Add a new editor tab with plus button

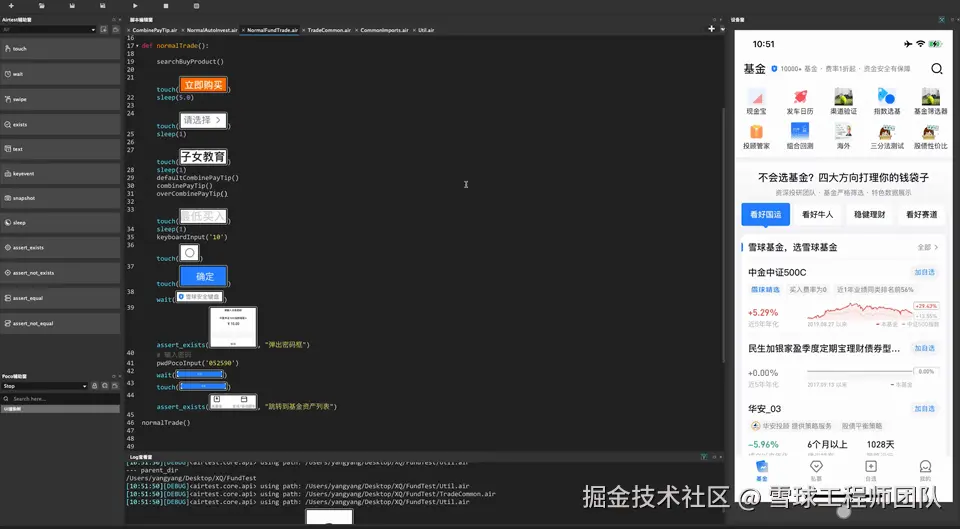[711, 29]
